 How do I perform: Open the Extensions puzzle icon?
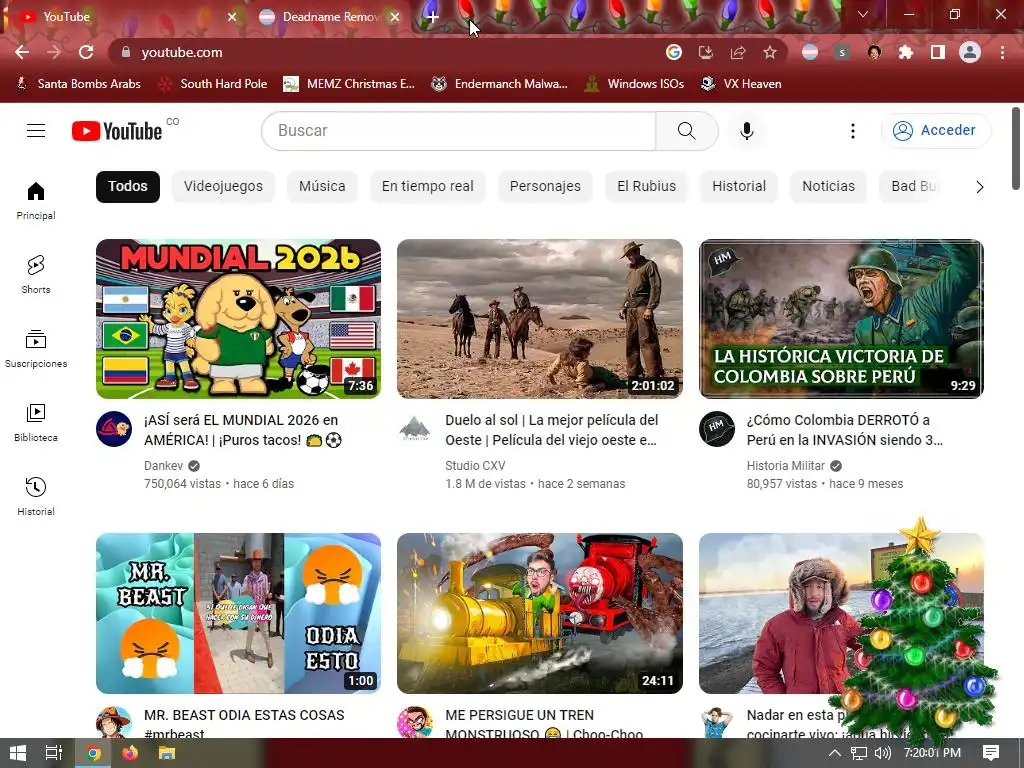(x=906, y=52)
